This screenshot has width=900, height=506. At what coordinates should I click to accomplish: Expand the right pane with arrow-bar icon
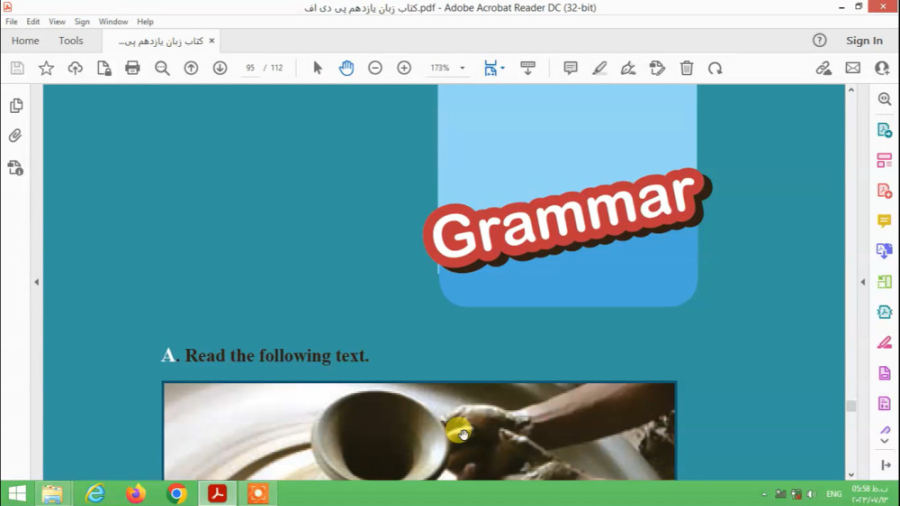(886, 465)
